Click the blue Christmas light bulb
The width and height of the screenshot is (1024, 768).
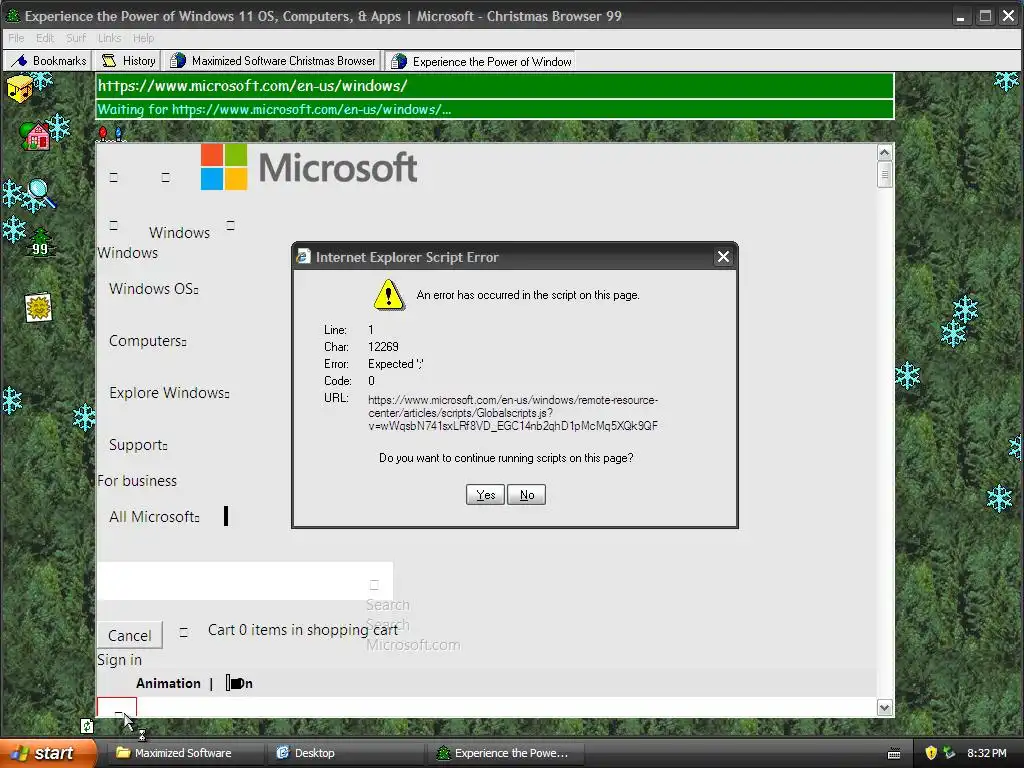coord(118,134)
